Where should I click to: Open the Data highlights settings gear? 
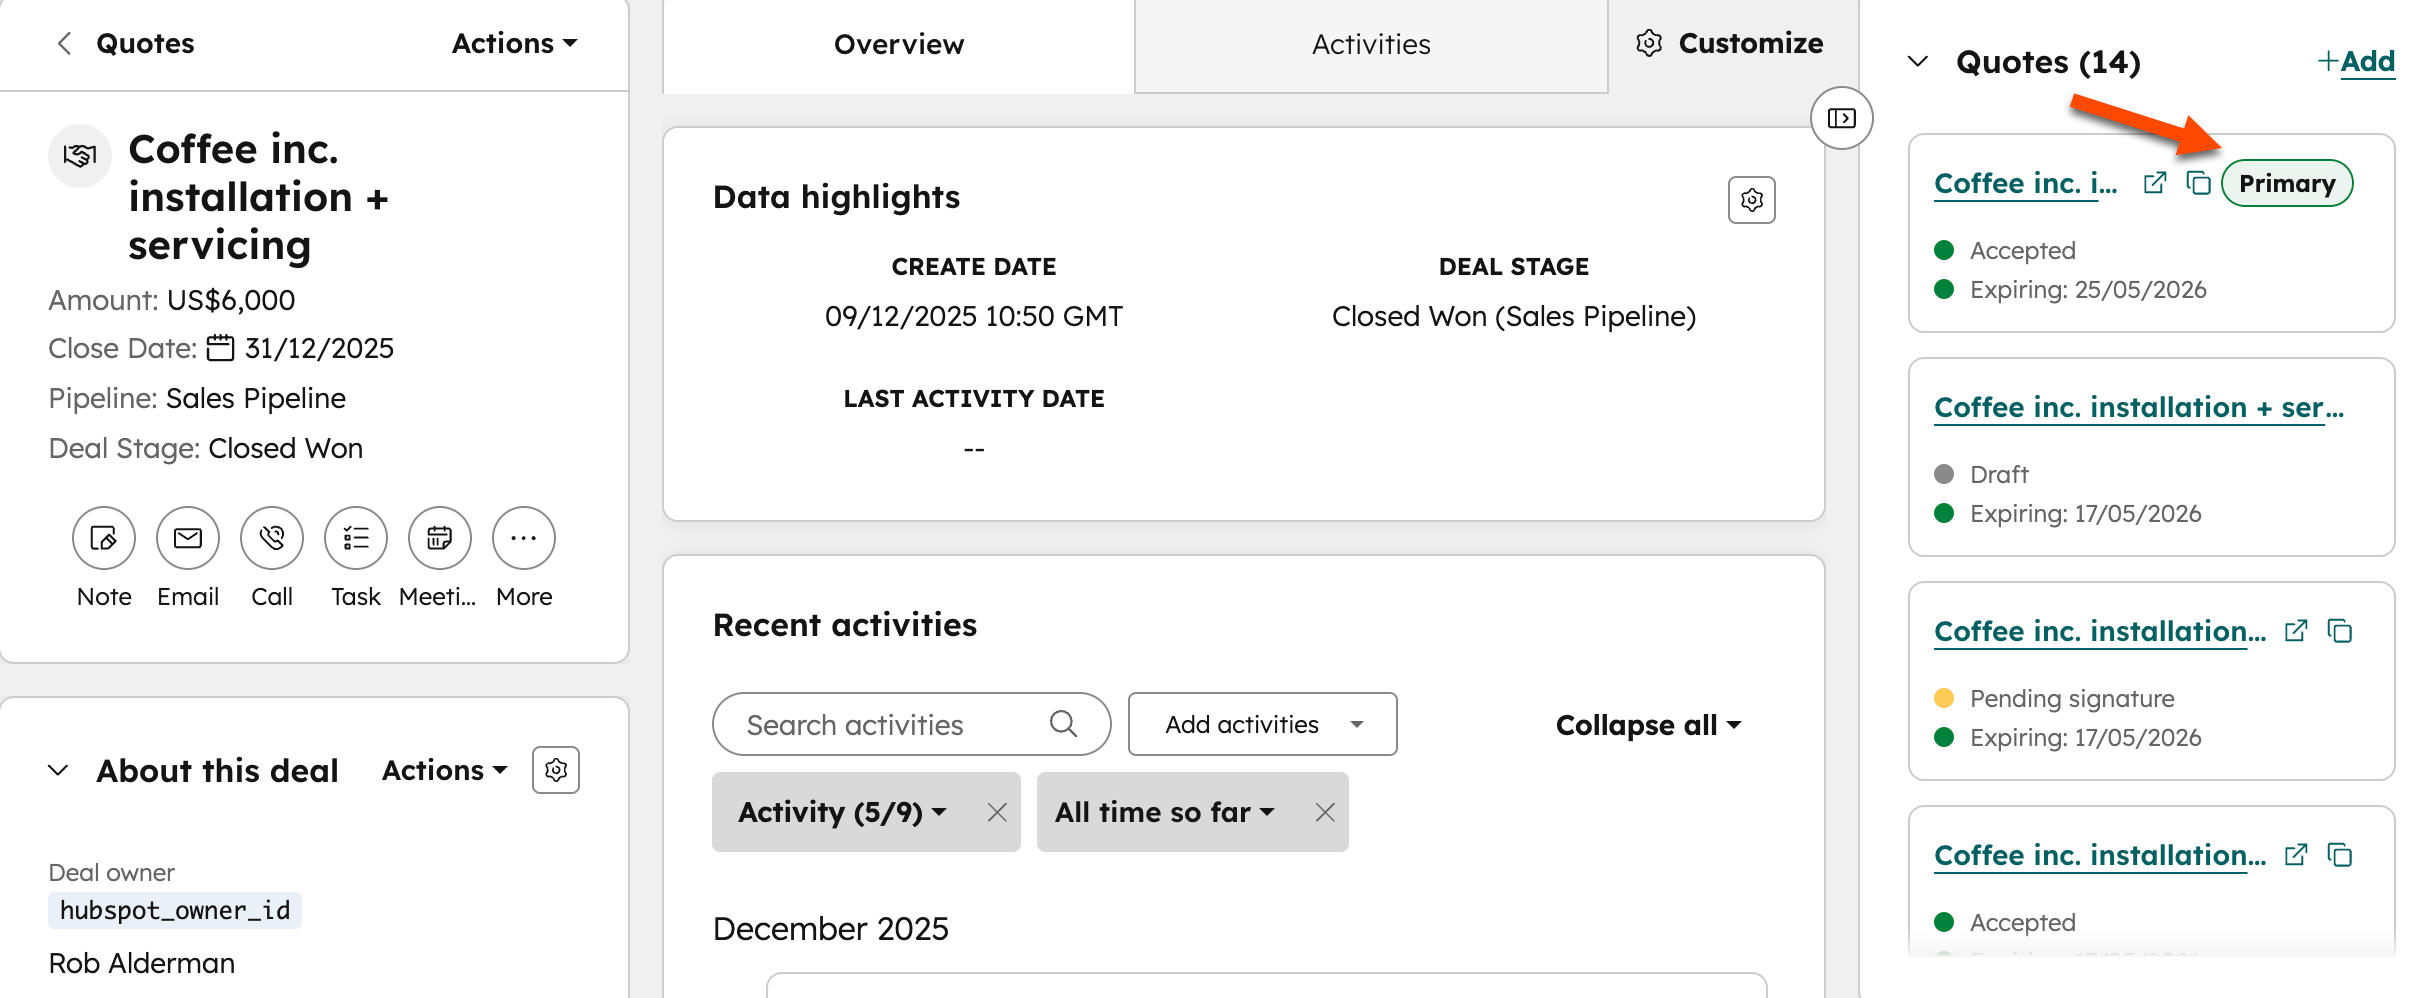1751,200
